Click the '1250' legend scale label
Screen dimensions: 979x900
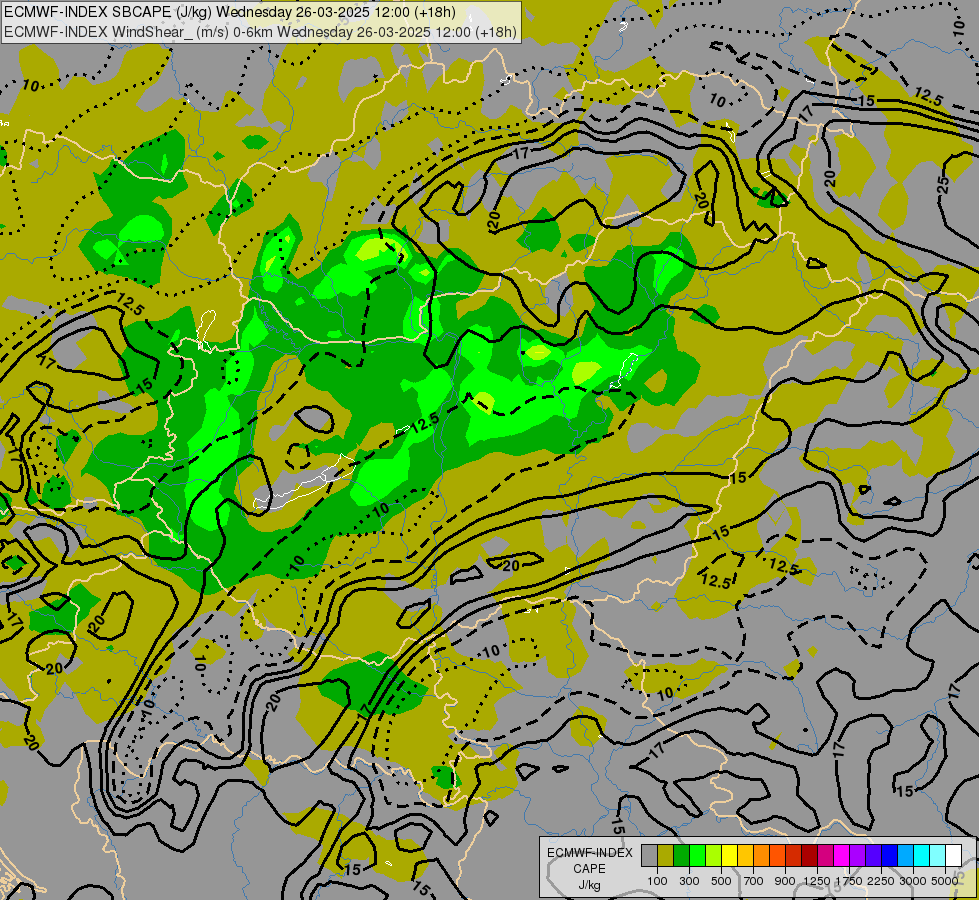click(817, 881)
